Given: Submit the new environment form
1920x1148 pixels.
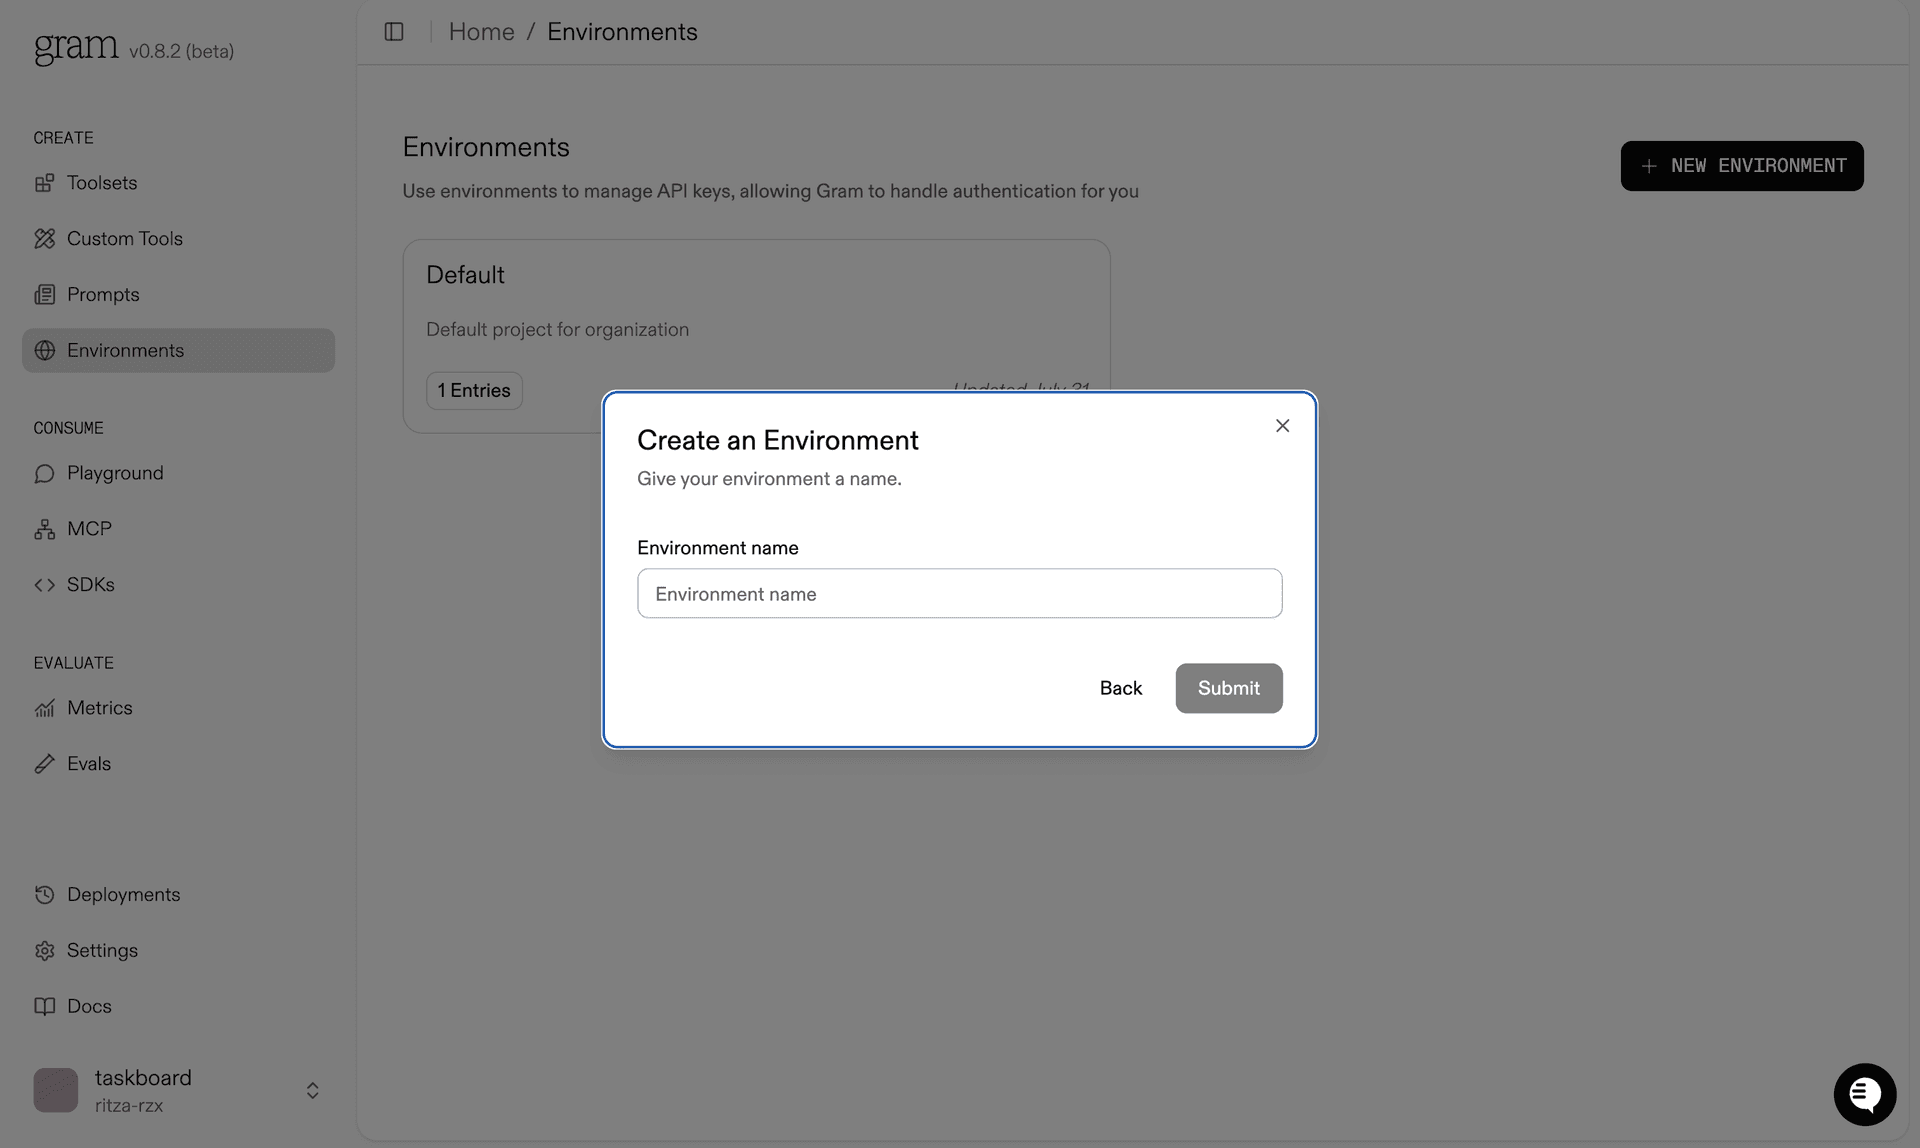Looking at the screenshot, I should pos(1229,688).
